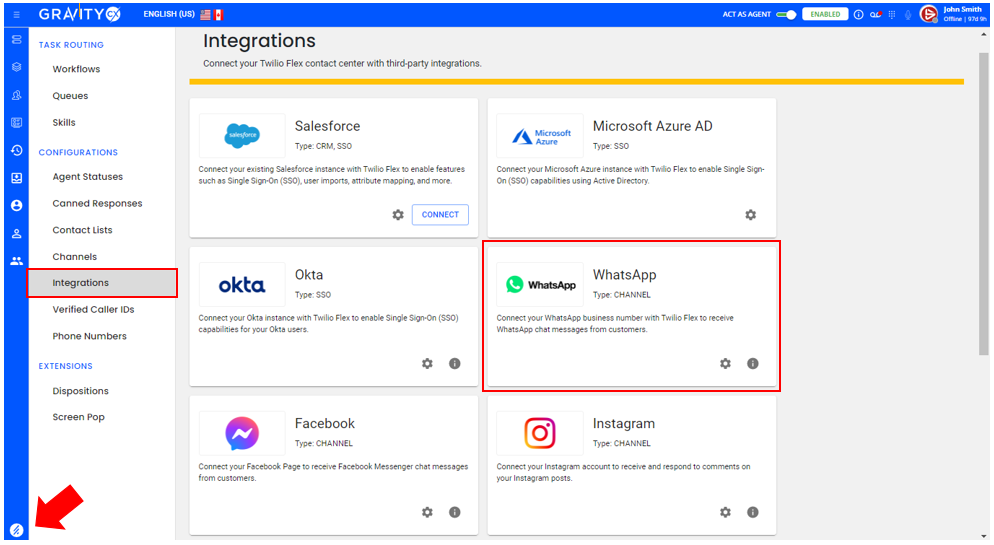Click the round icon at bottom of sidebar
This screenshot has height=545, width=994.
click(x=16, y=530)
